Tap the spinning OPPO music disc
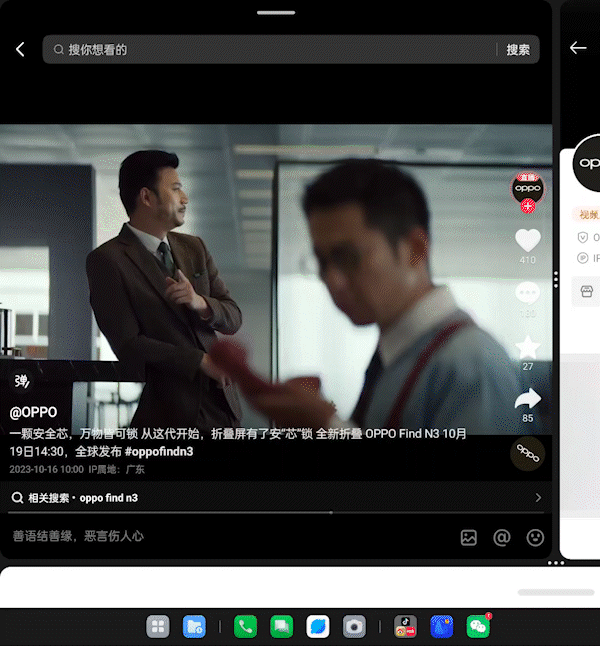Image resolution: width=600 pixels, height=646 pixels. coord(527,454)
